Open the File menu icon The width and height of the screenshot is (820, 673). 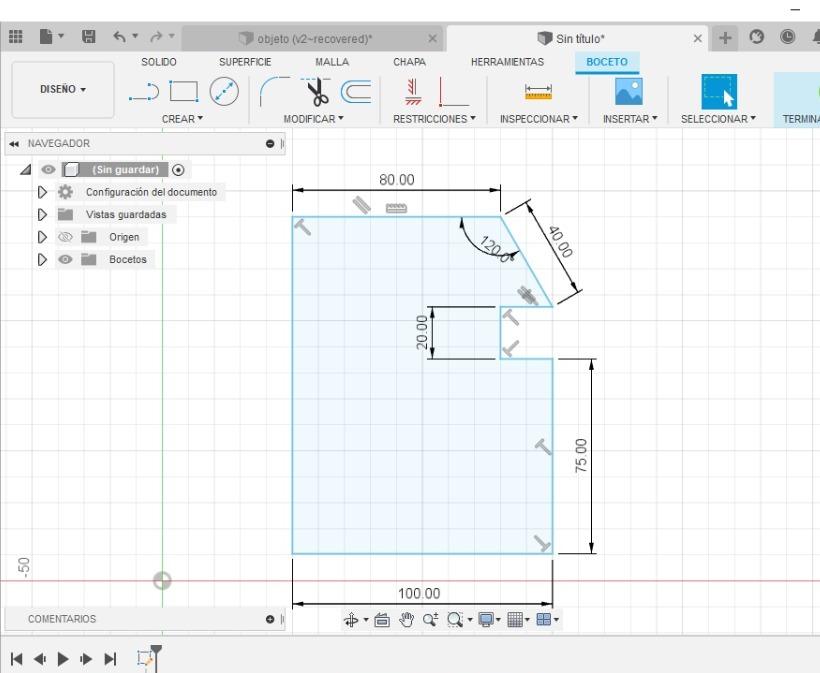47,37
